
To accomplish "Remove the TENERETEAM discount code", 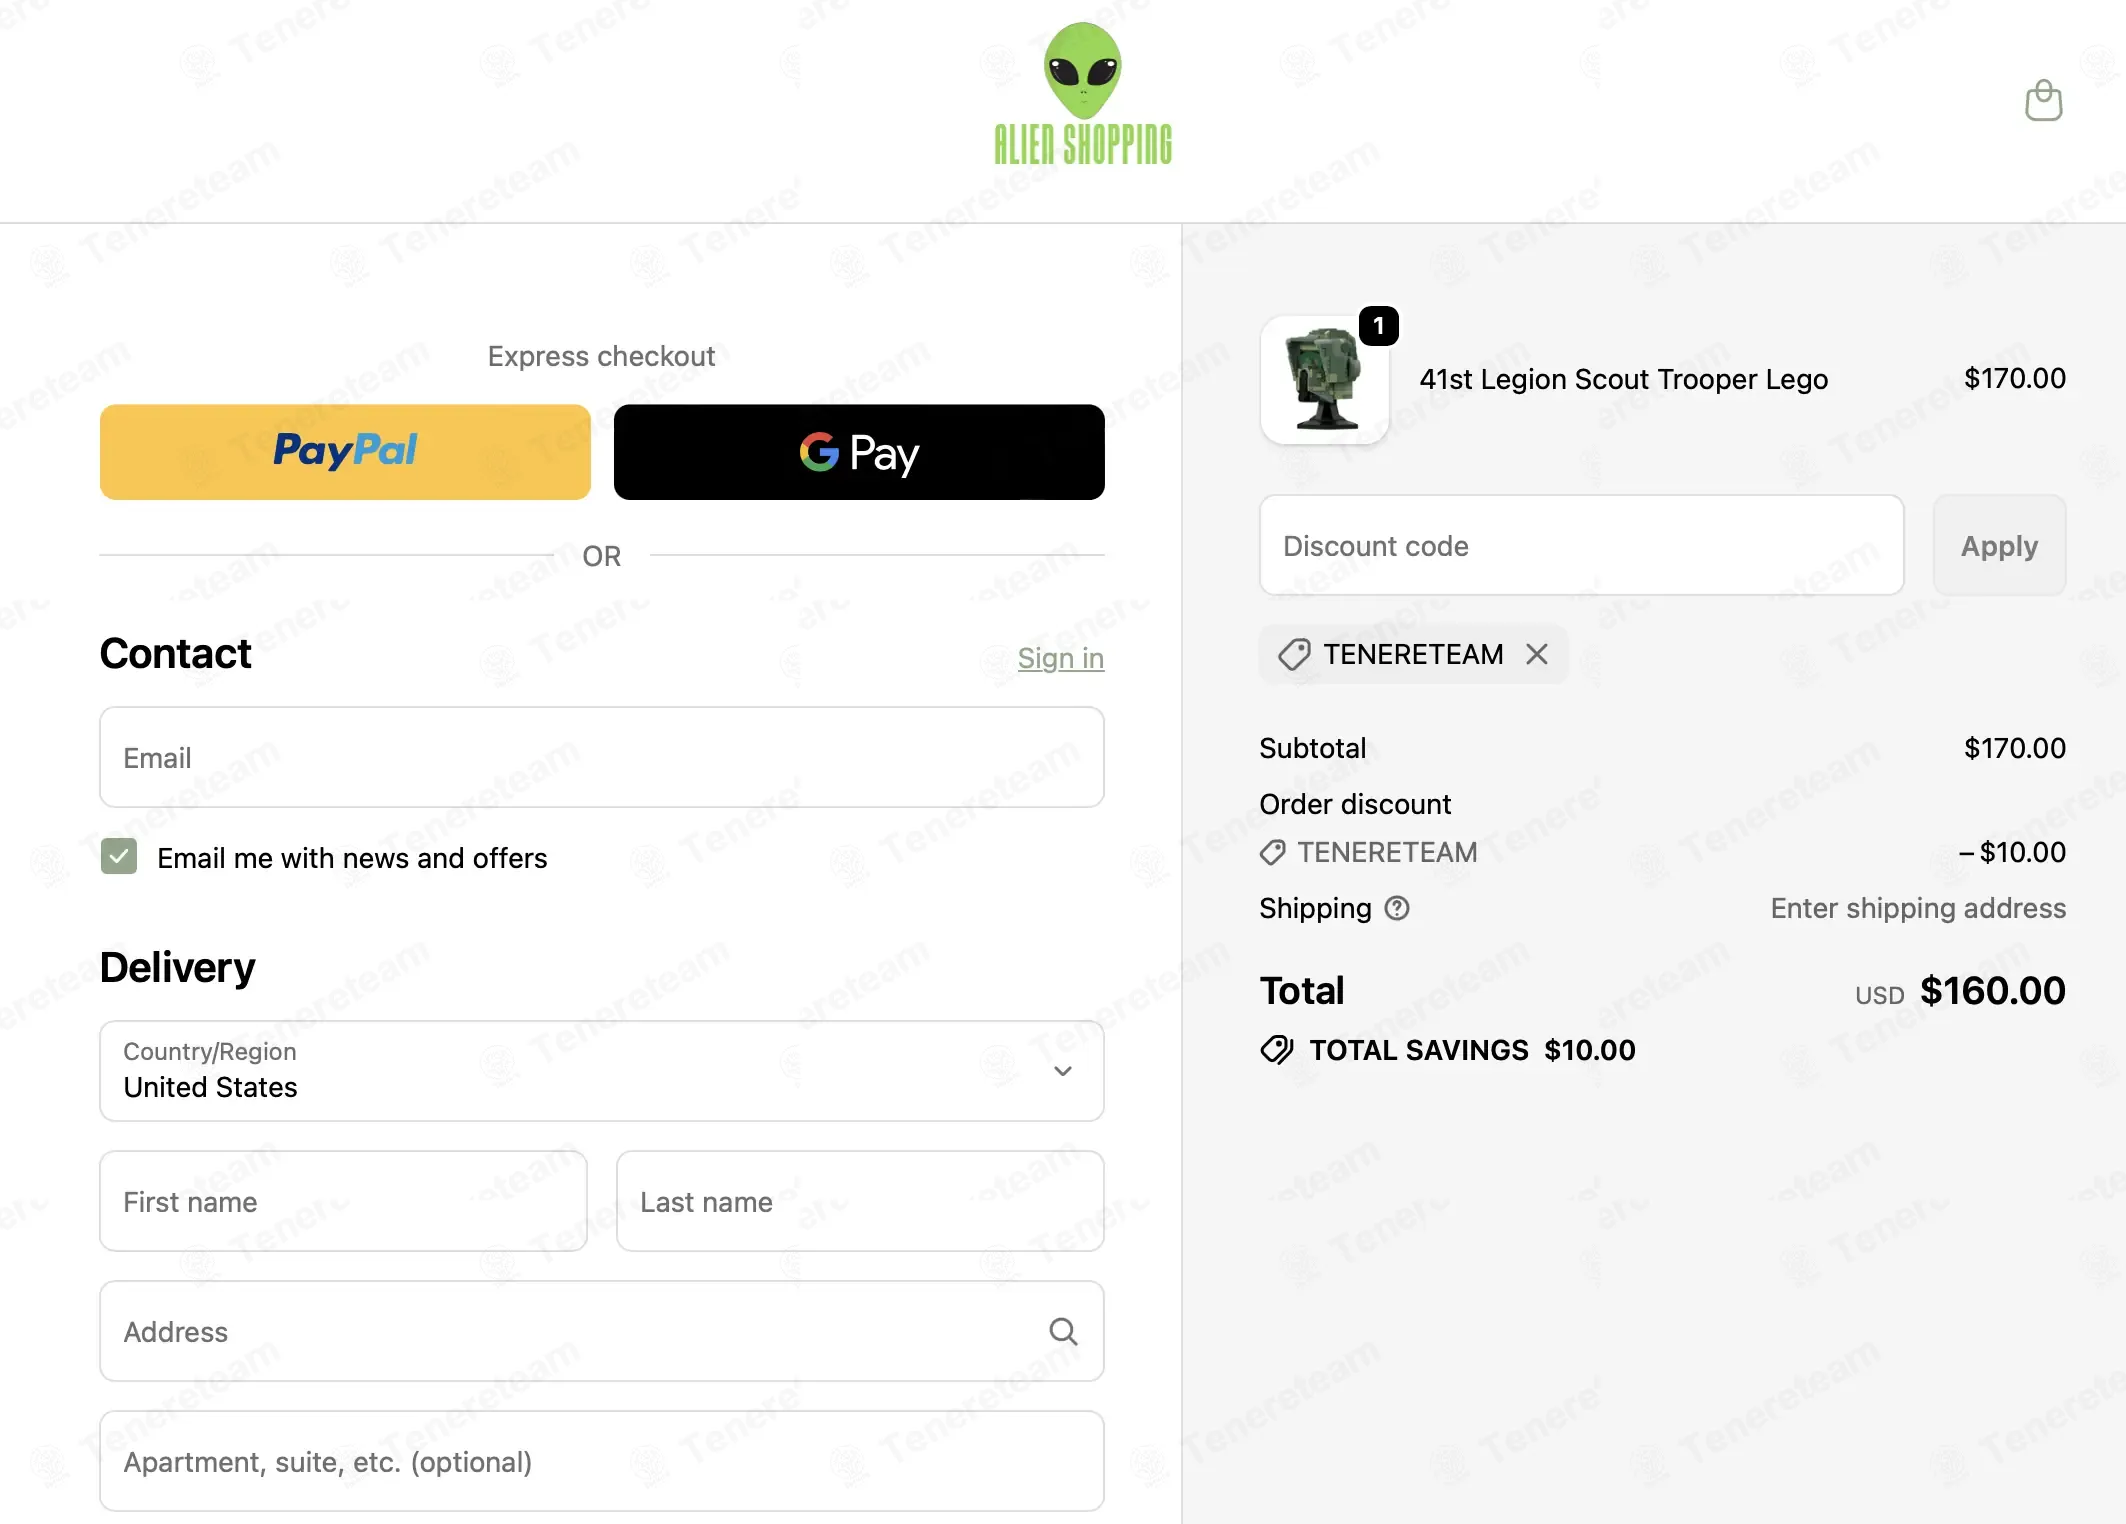I will (1537, 654).
